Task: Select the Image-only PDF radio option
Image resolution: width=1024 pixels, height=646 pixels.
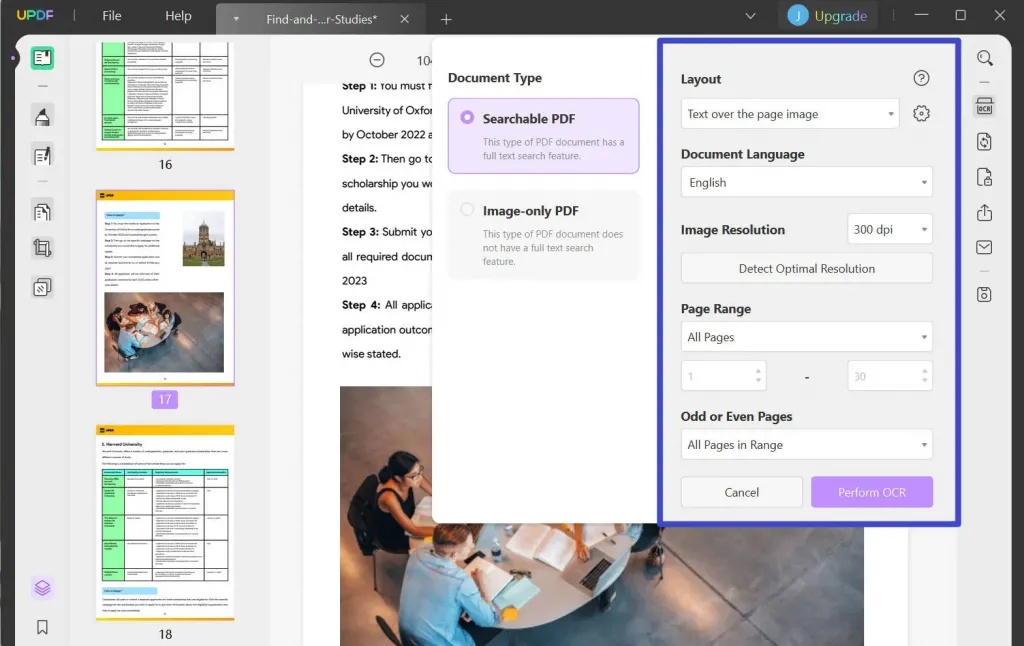Action: [x=467, y=210]
